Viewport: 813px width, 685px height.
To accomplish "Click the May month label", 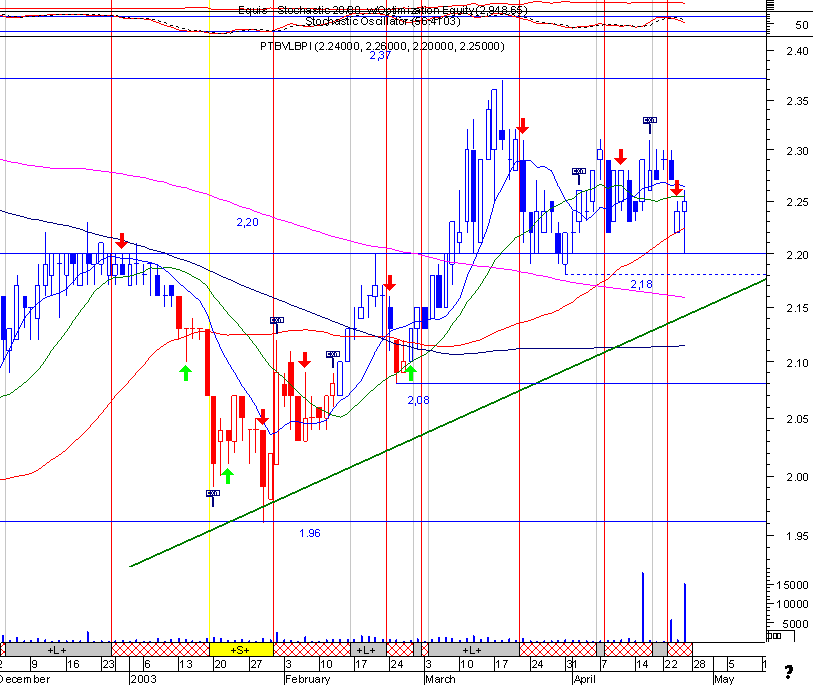I will coord(724,679).
